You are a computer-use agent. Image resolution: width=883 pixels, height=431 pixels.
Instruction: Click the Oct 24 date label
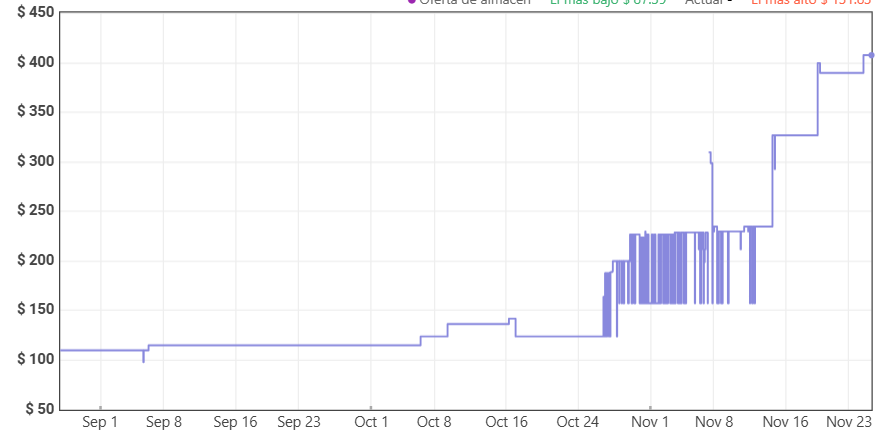pyautogui.click(x=577, y=422)
